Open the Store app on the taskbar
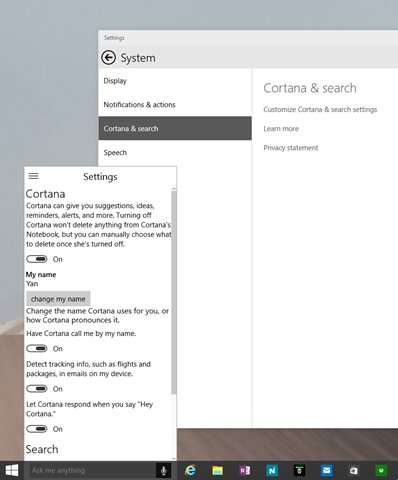 click(x=354, y=471)
